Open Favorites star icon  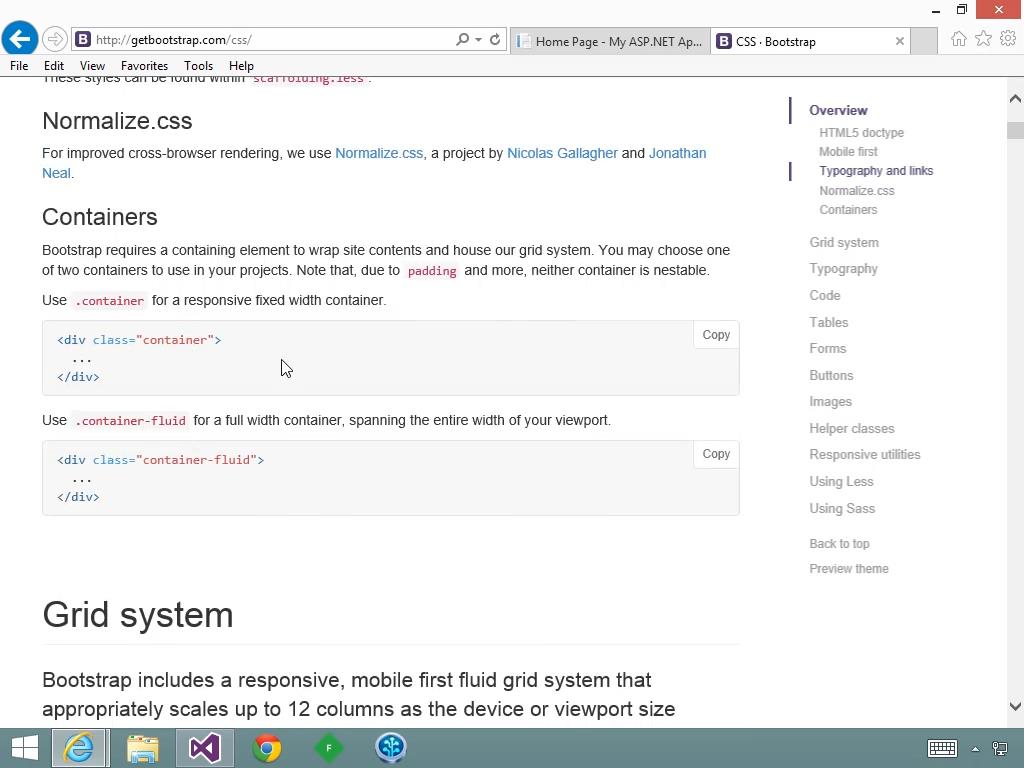983,39
